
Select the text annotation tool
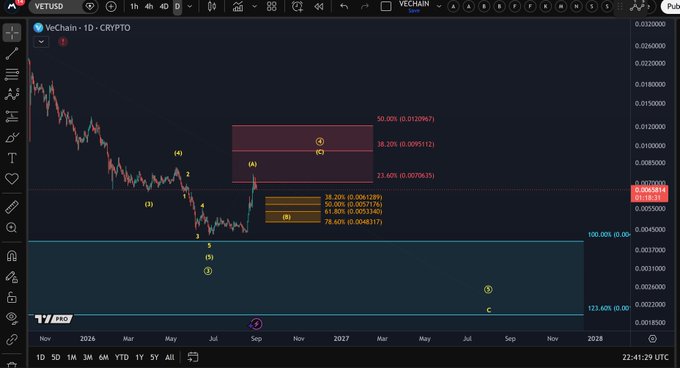pos(12,158)
